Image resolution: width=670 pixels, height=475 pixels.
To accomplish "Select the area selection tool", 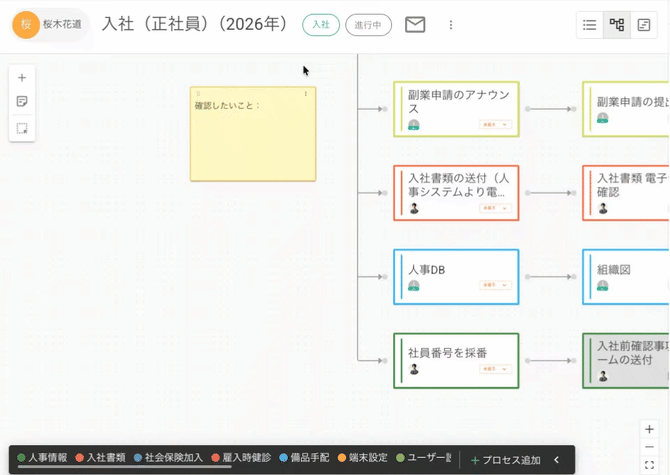I will click(22, 128).
